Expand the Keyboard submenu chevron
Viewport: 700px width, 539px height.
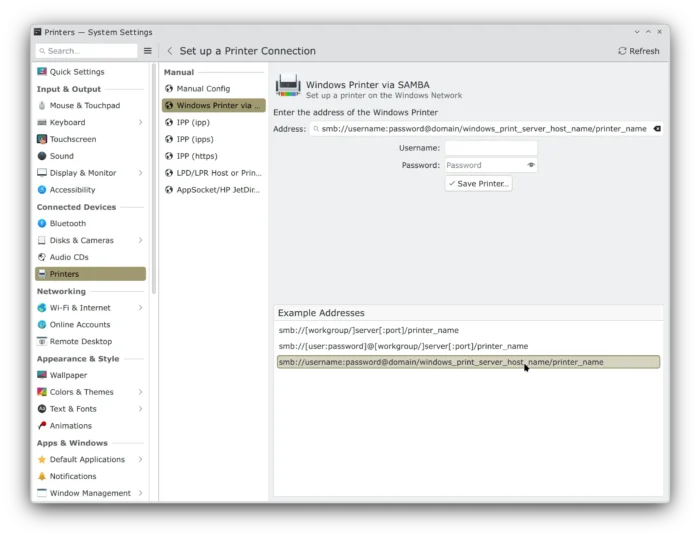coord(141,122)
